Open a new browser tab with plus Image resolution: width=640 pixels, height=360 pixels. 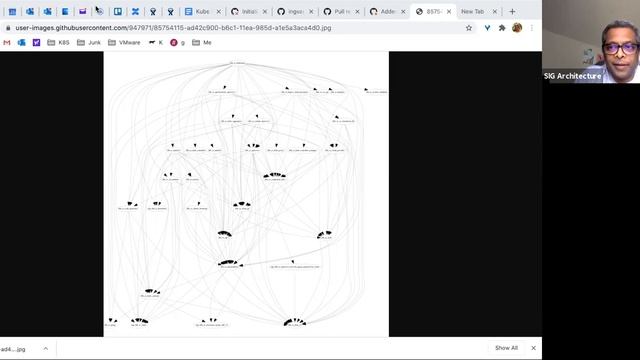512,12
